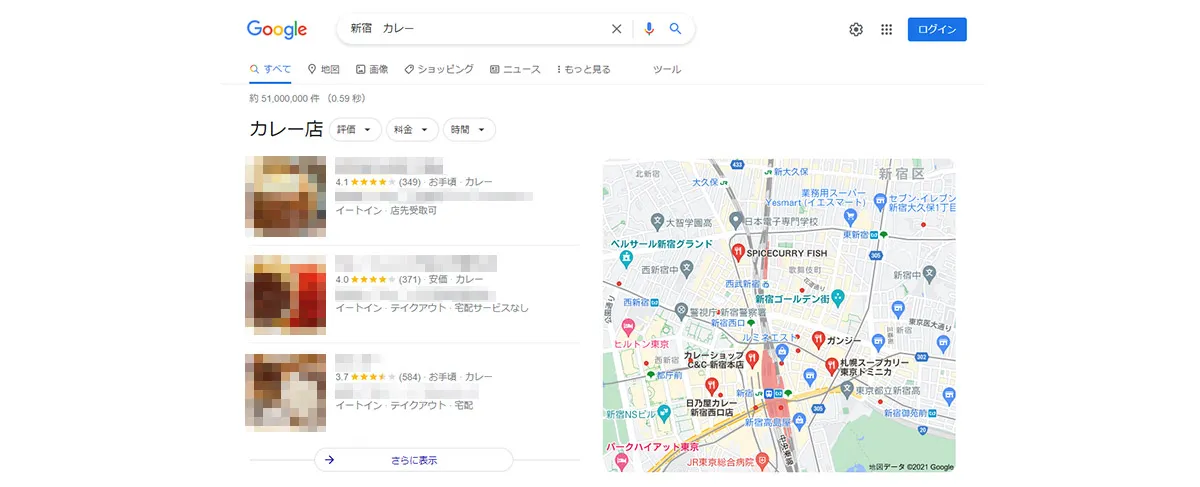Click the 大智学園高 school marker
The image size is (1200, 487).
(x=656, y=220)
